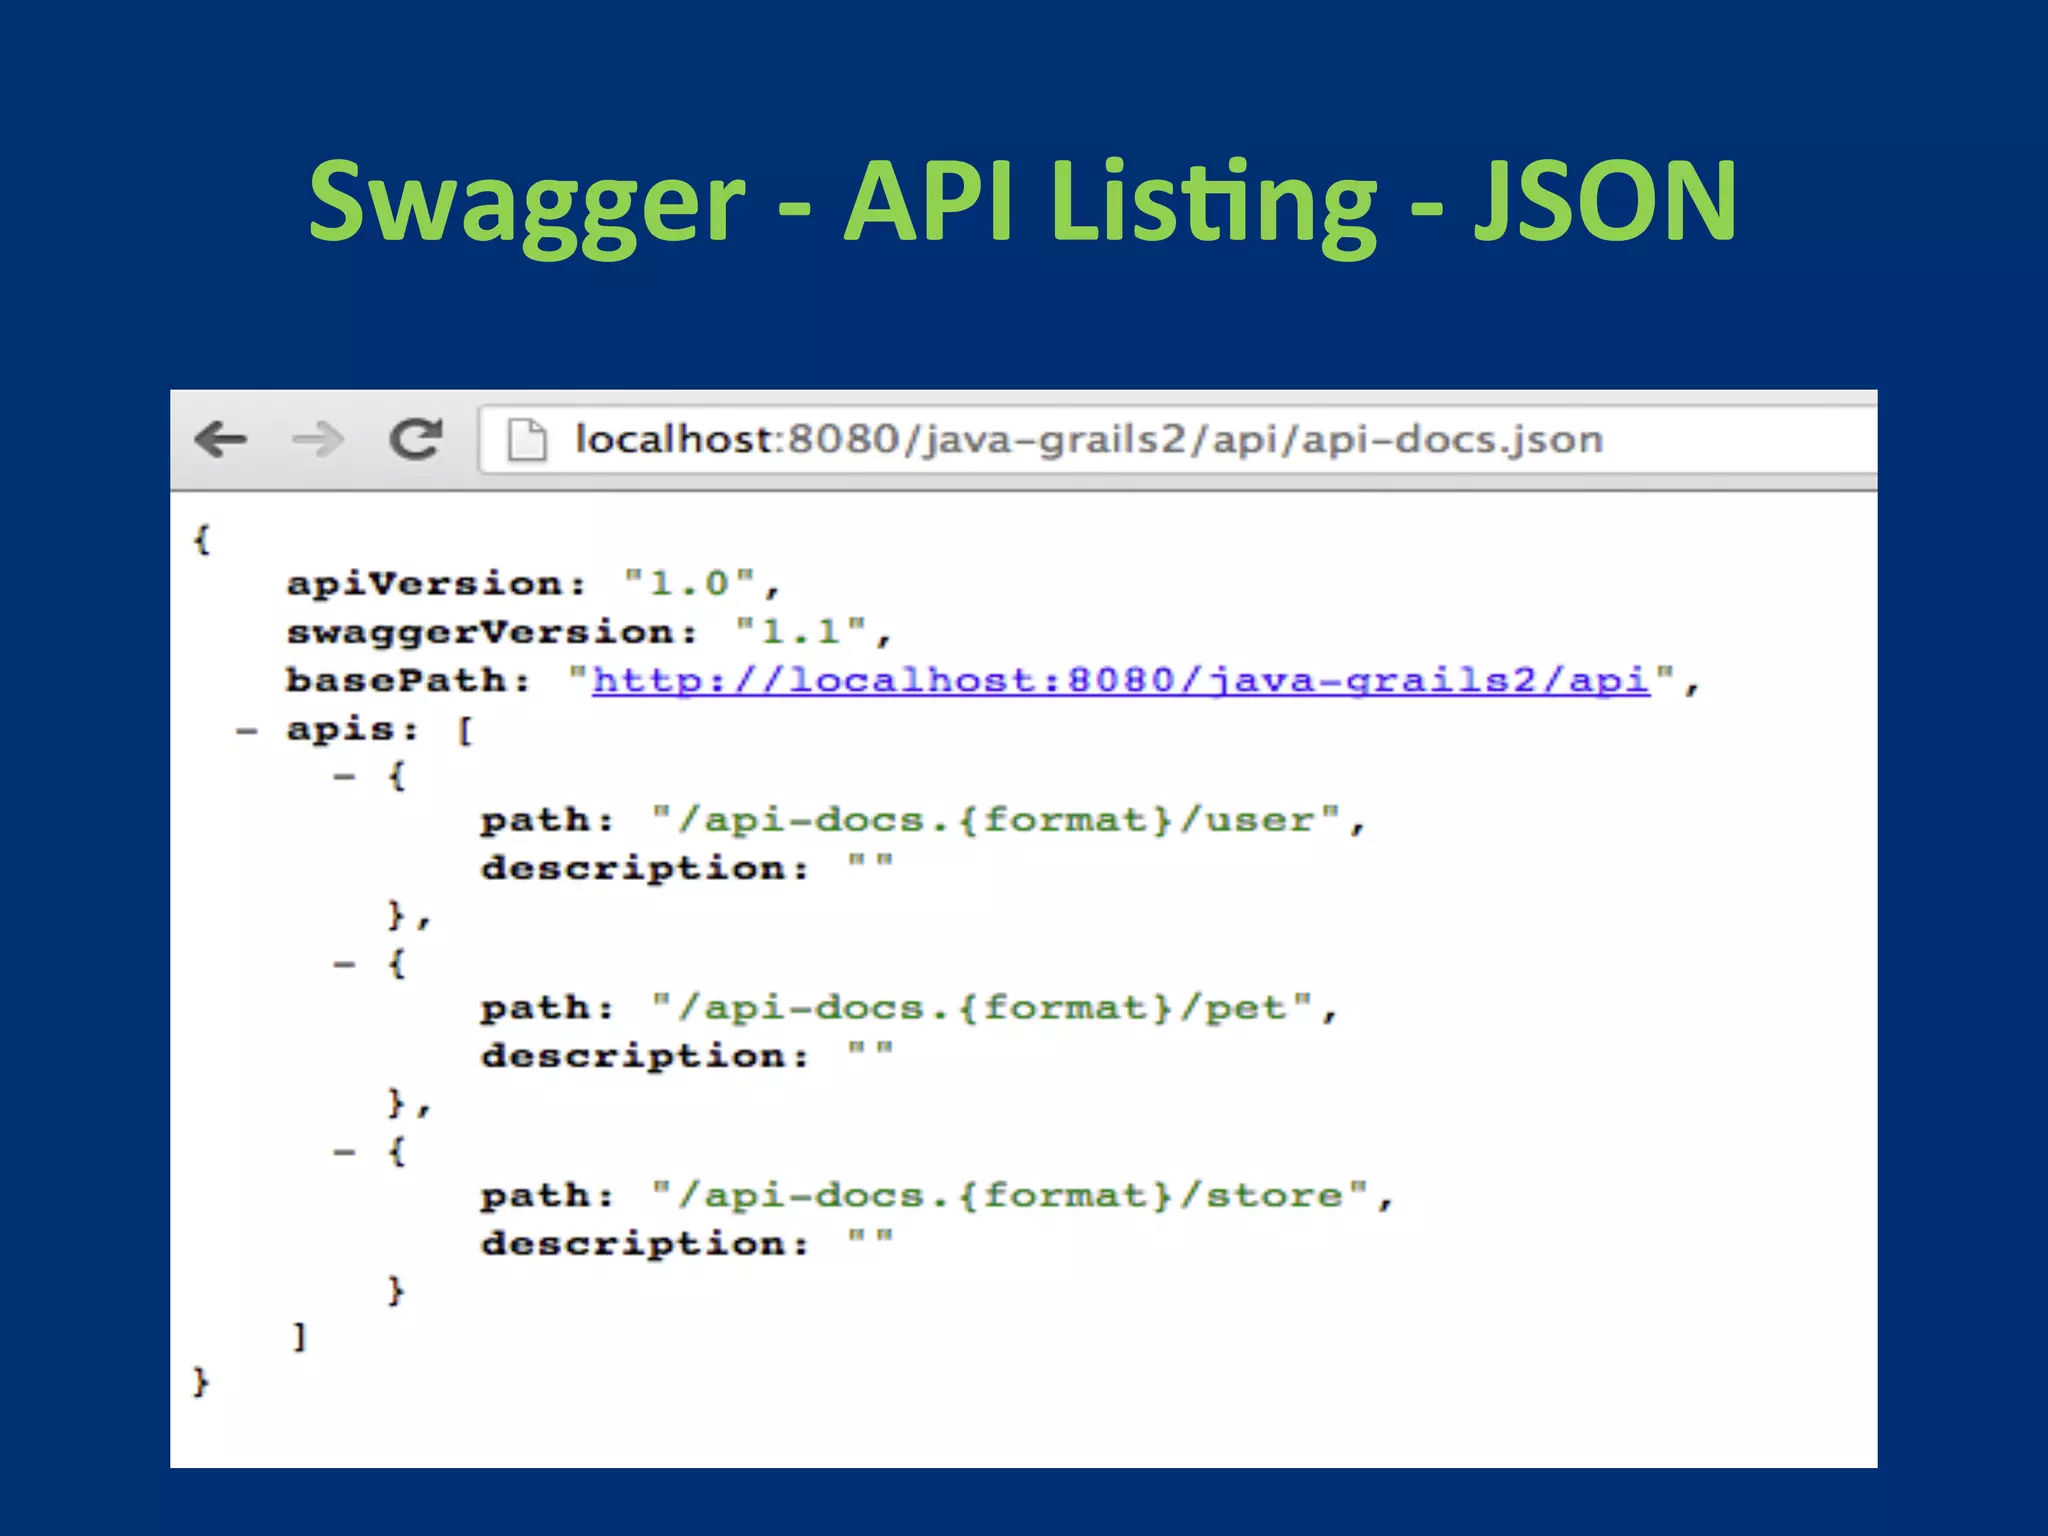Collapse the object containing the user path

[344, 777]
